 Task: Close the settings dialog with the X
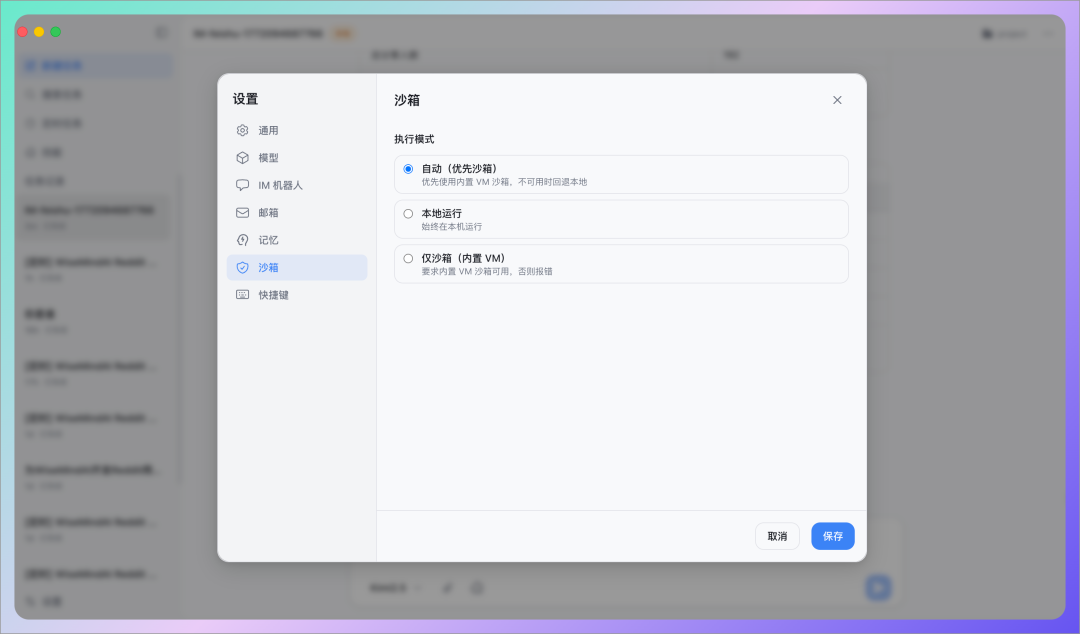[x=837, y=100]
